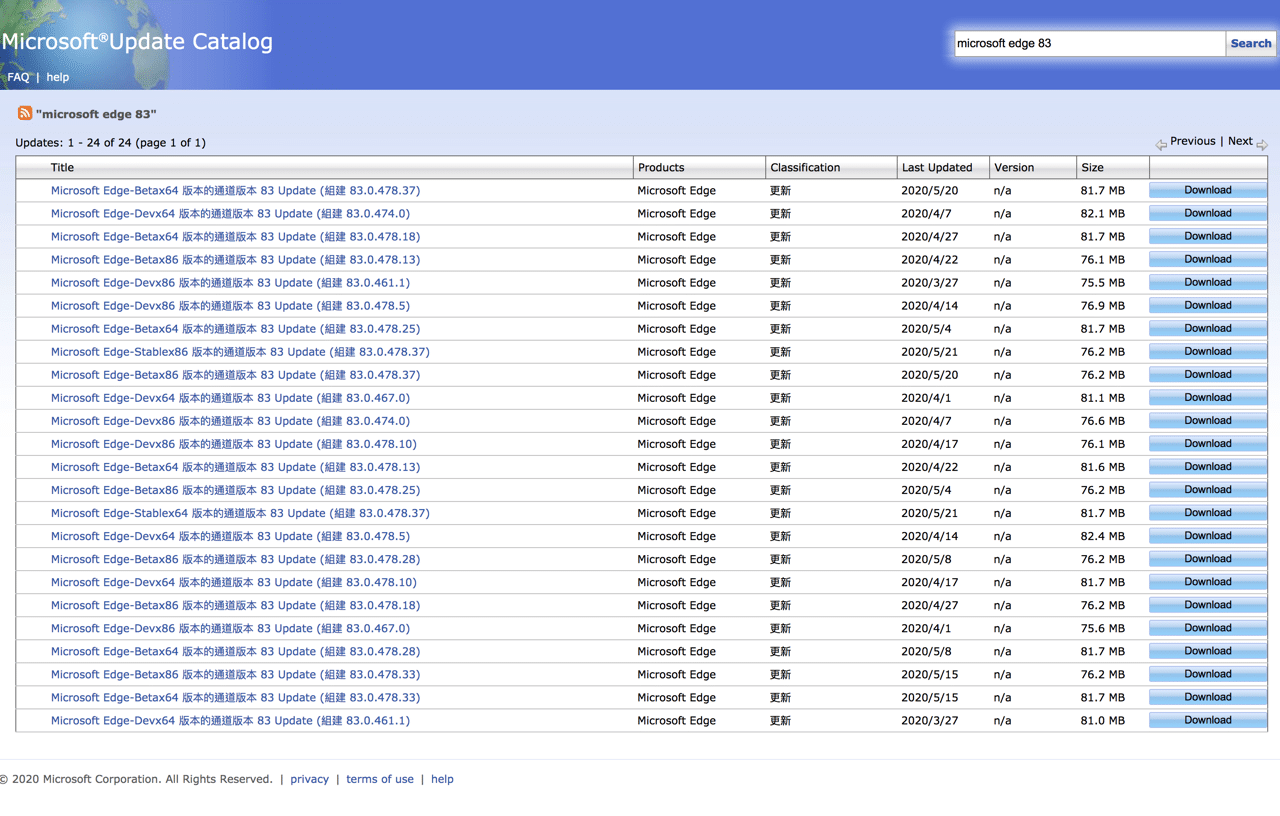Download Edge-Devx86 83.0.461.1 update

pyautogui.click(x=1208, y=282)
